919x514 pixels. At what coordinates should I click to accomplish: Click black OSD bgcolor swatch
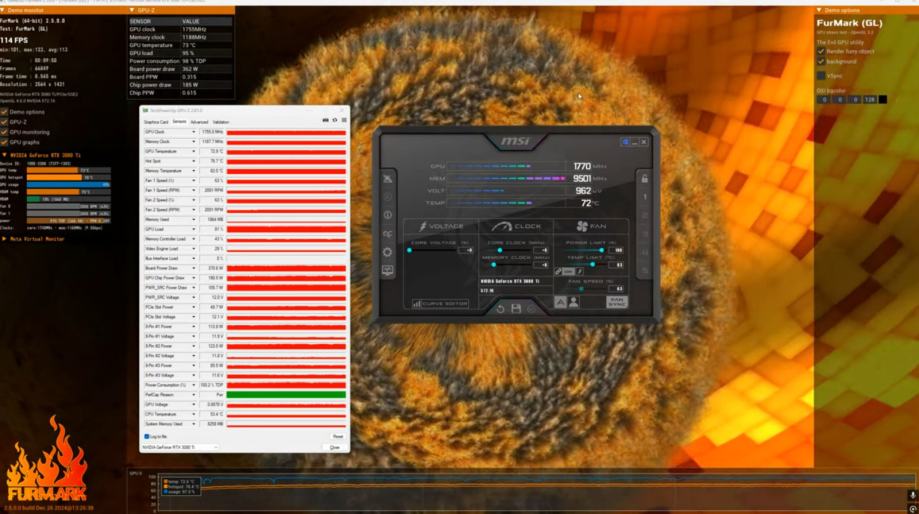883,100
